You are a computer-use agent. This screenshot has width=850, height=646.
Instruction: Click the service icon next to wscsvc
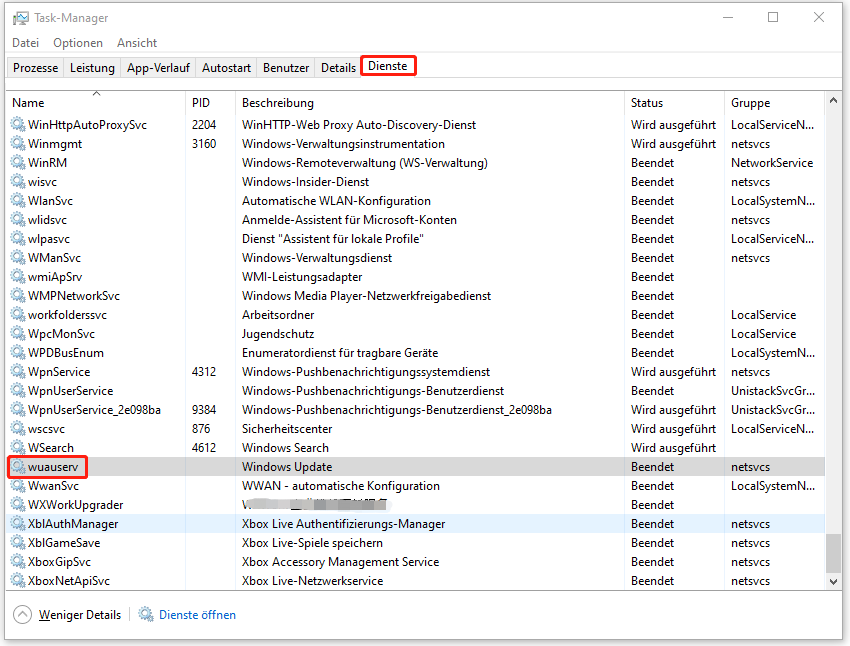18,428
